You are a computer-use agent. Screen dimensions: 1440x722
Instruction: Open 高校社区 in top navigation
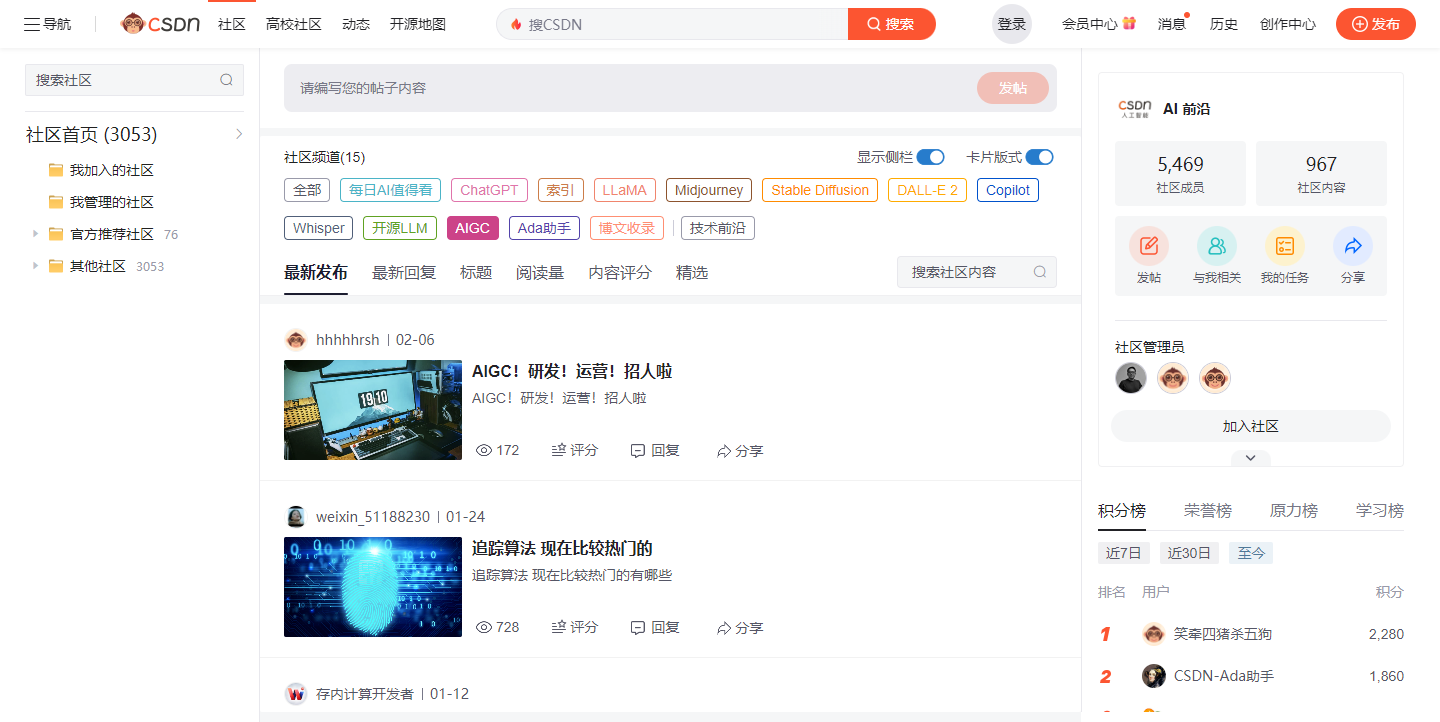[294, 24]
